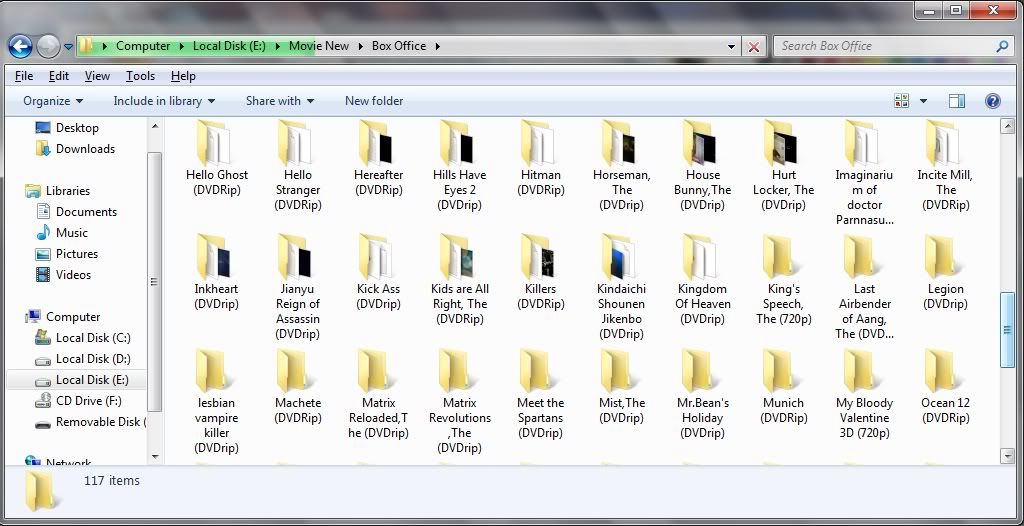Open the Include in library dropdown
This screenshot has width=1024, height=526.
164,101
